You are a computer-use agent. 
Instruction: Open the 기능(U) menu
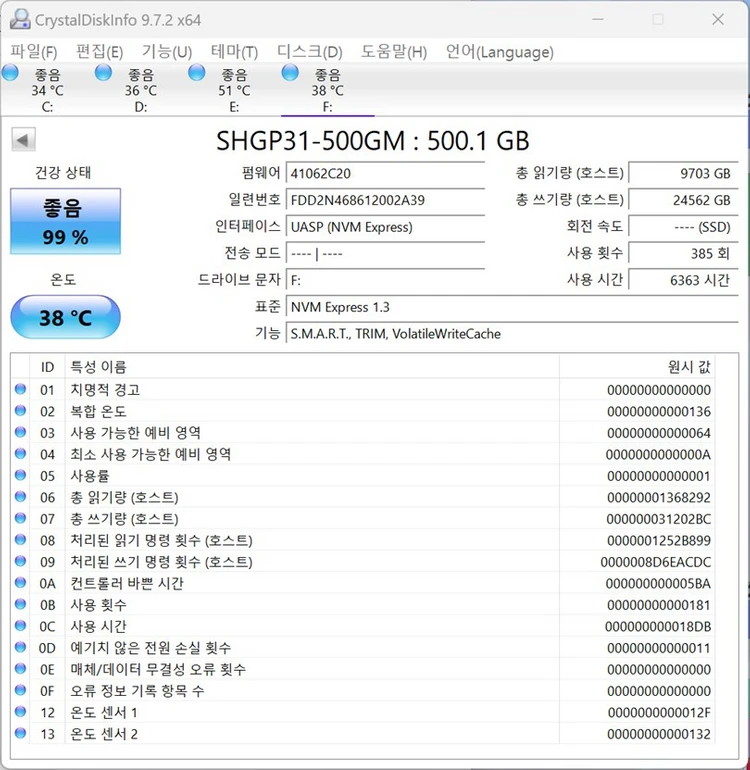[x=167, y=52]
